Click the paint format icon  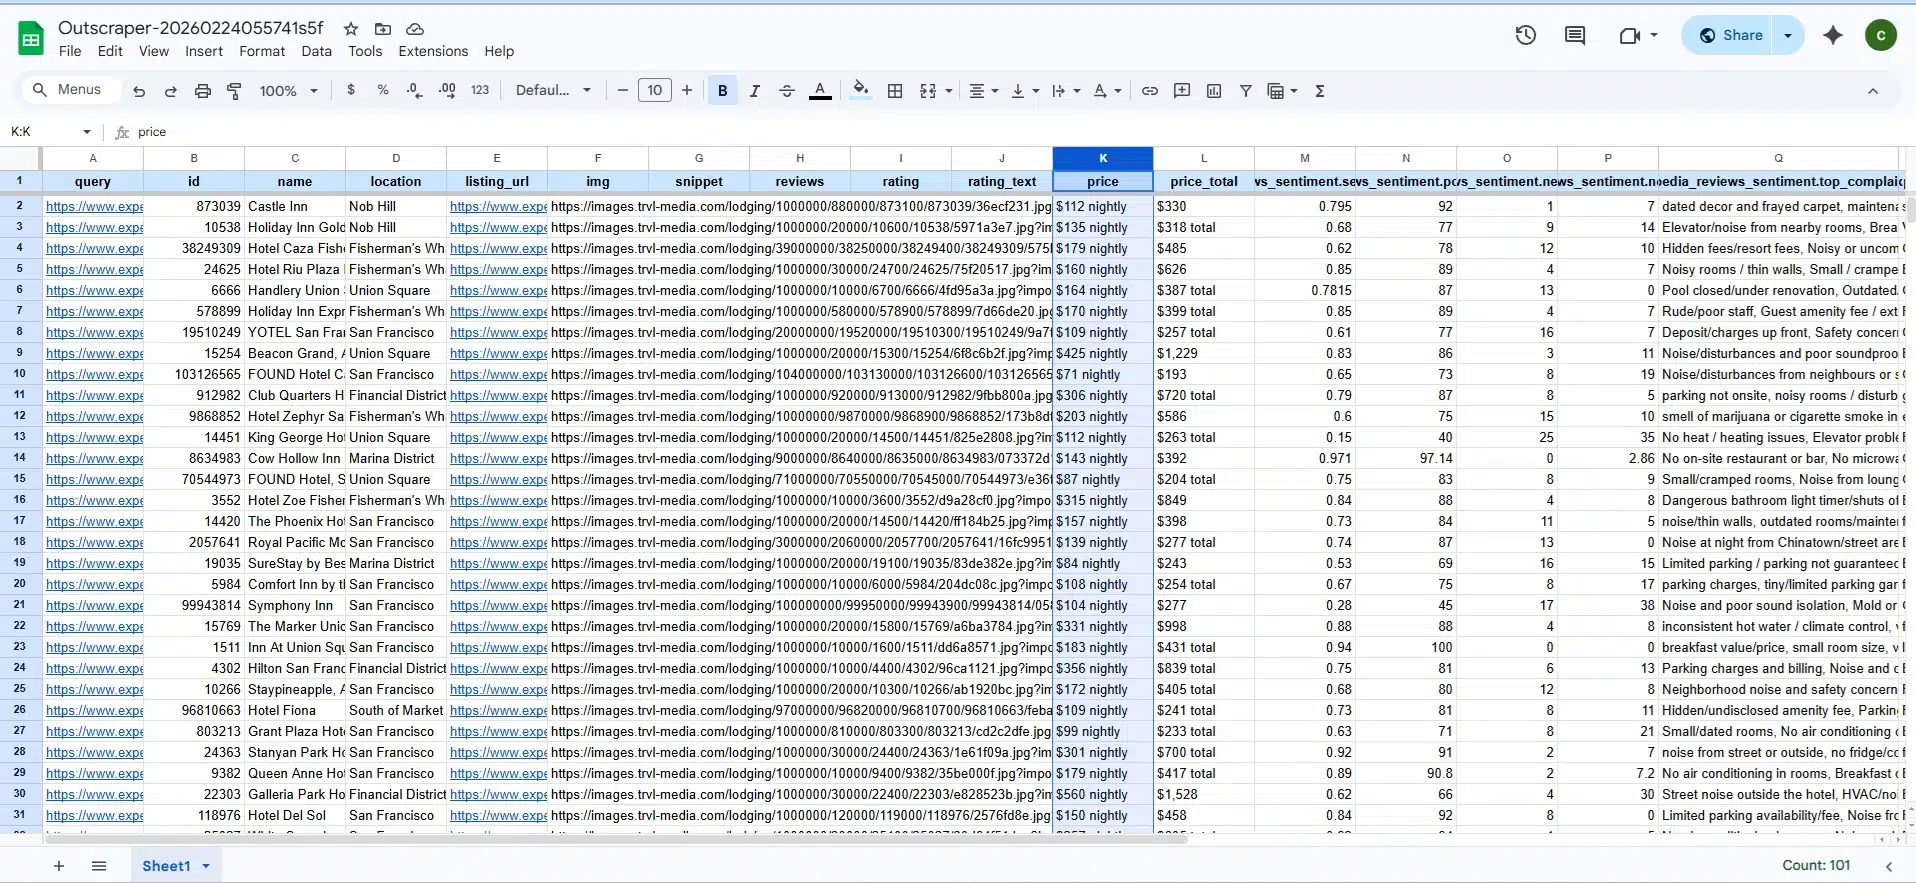(x=234, y=91)
